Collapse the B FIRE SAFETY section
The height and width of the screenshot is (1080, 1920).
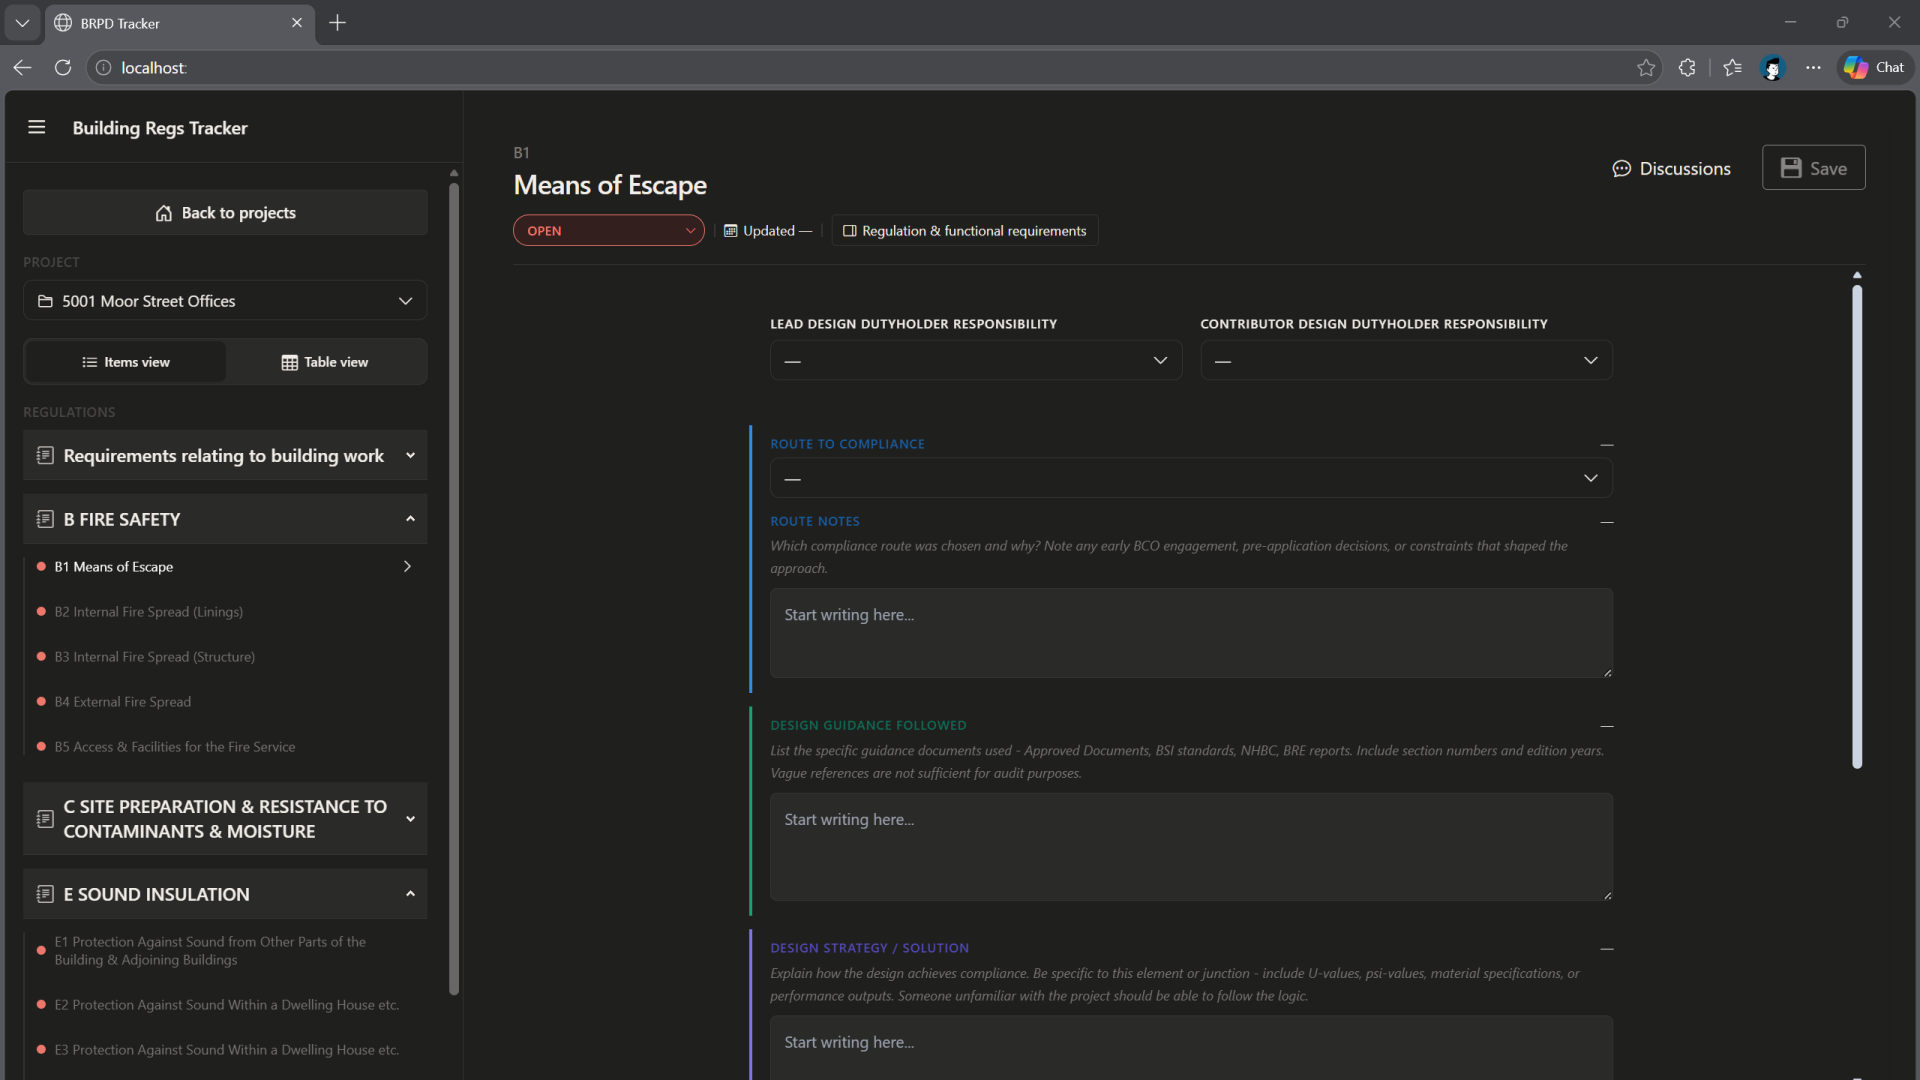(410, 519)
